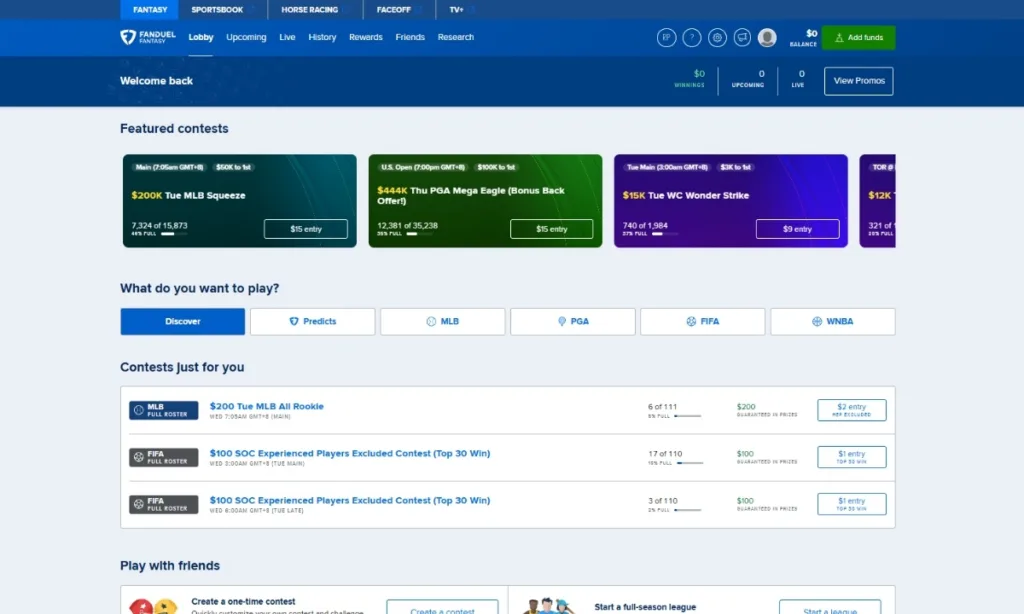
Task: Select the Predicts filter
Action: [x=313, y=322]
